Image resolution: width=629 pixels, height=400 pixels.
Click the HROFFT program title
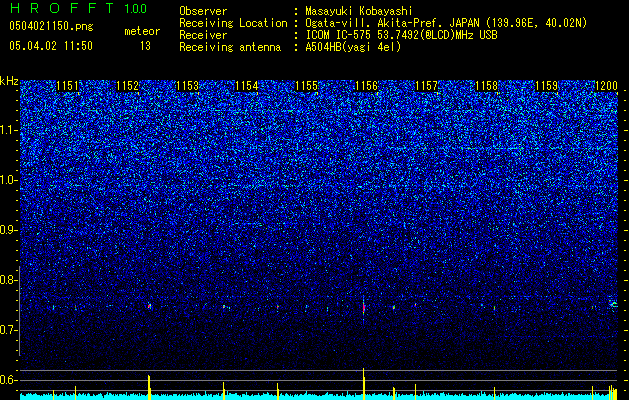(x=63, y=8)
